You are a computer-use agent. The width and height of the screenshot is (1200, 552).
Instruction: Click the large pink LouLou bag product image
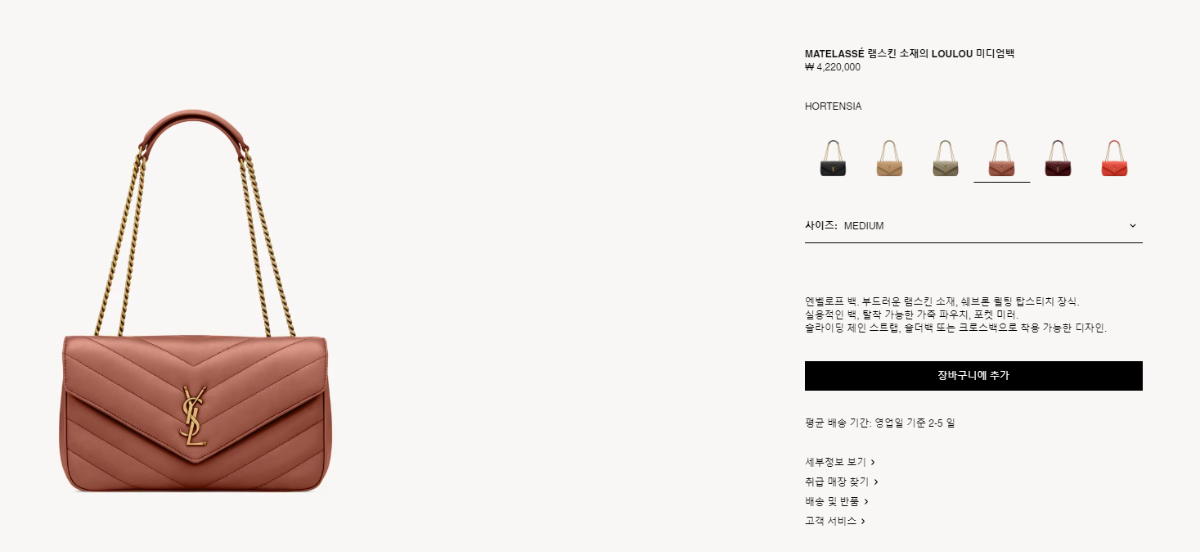(195, 300)
